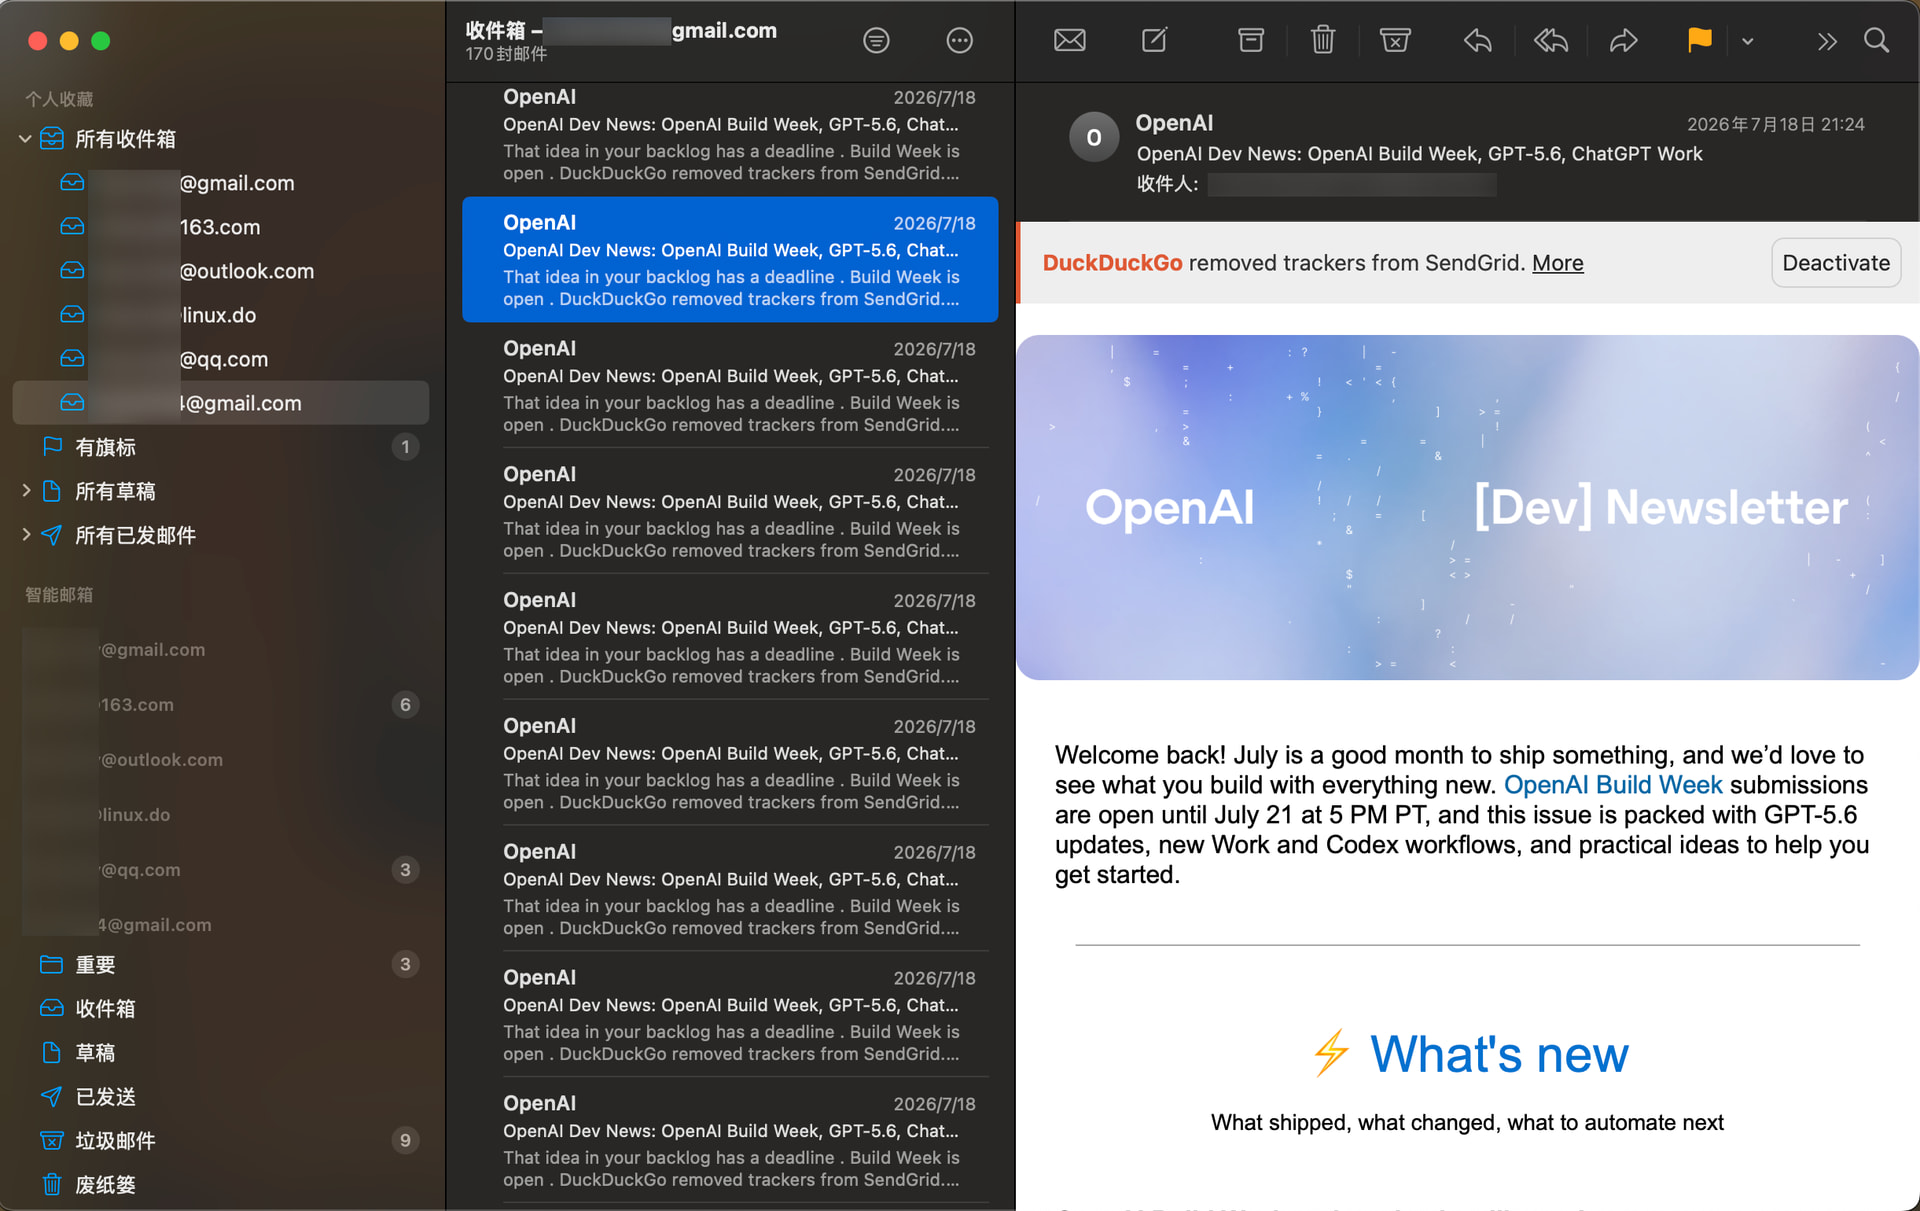Expand the 所有已发邮件 folder

coord(26,534)
